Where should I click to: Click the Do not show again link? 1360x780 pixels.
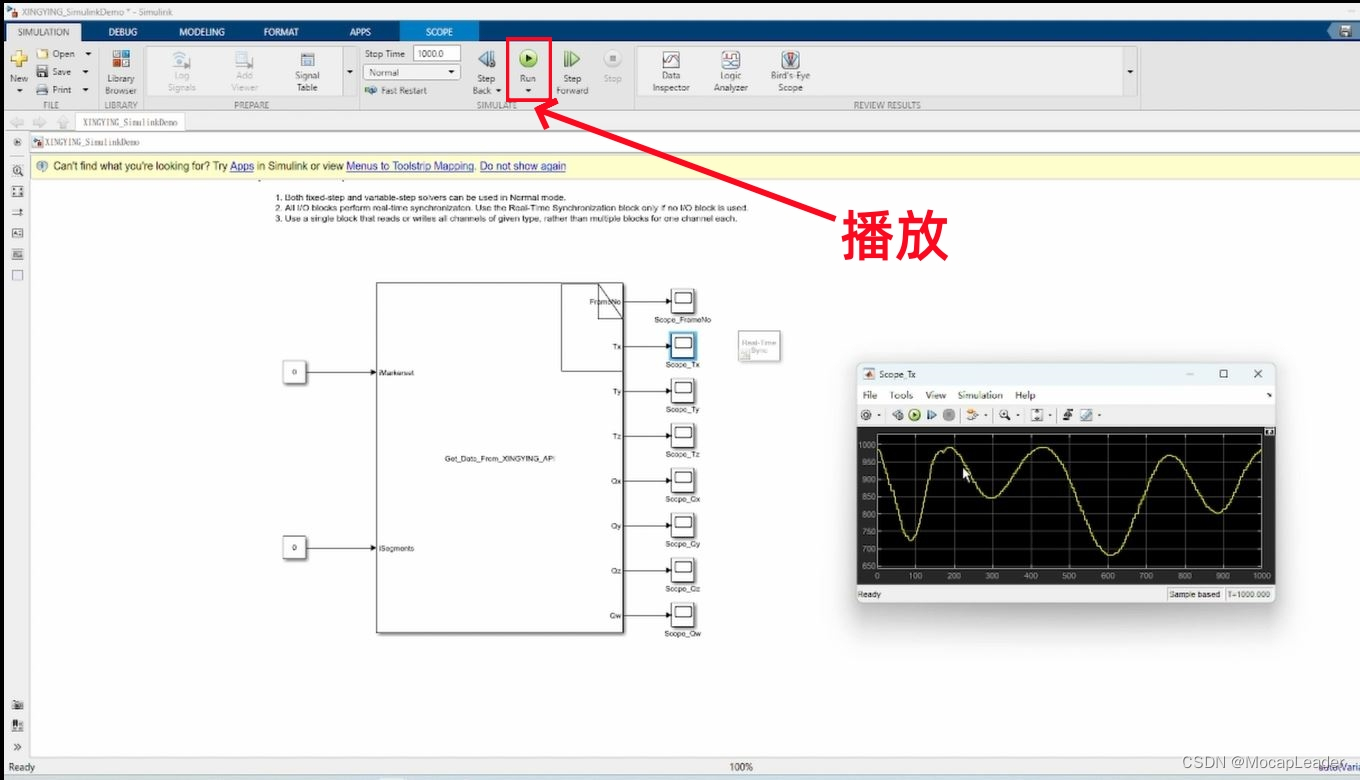point(523,166)
